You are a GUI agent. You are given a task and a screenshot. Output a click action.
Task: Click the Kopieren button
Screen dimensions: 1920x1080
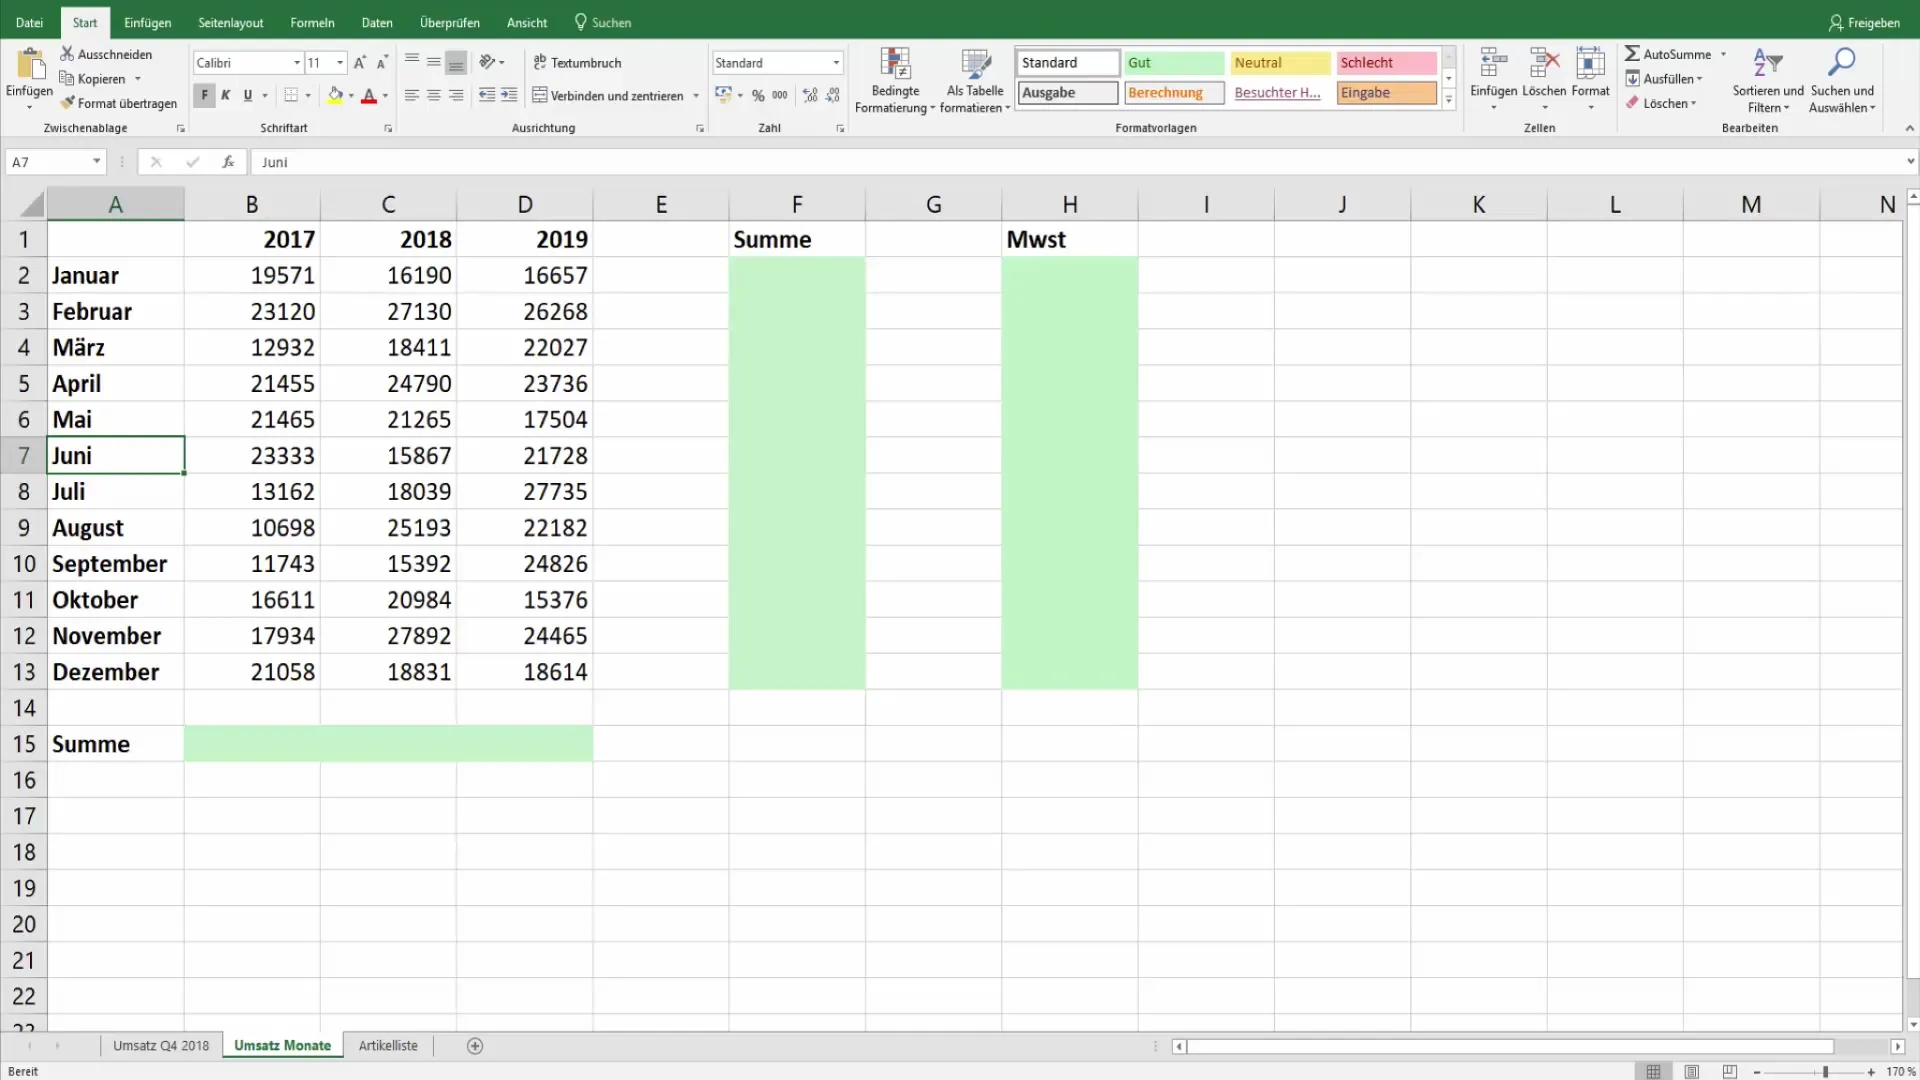point(92,79)
